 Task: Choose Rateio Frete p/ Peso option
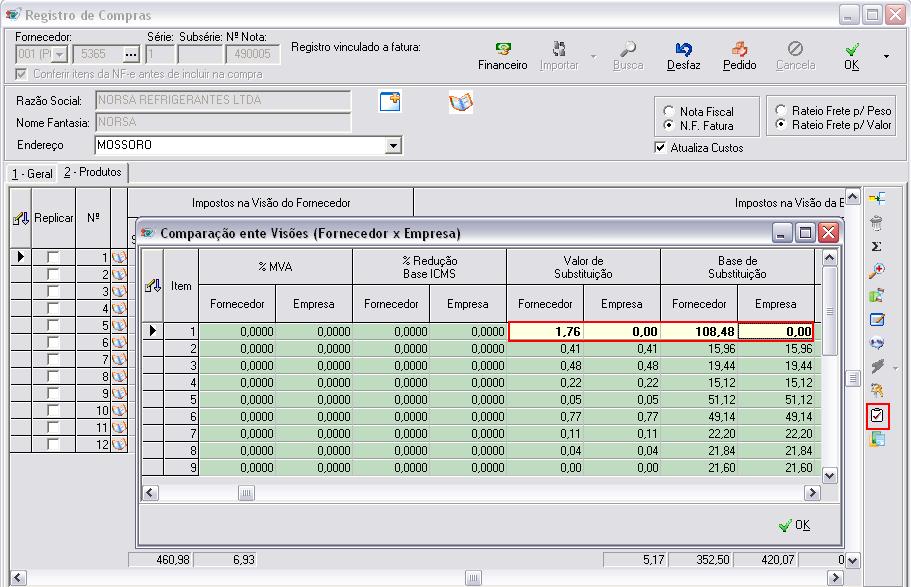[781, 110]
